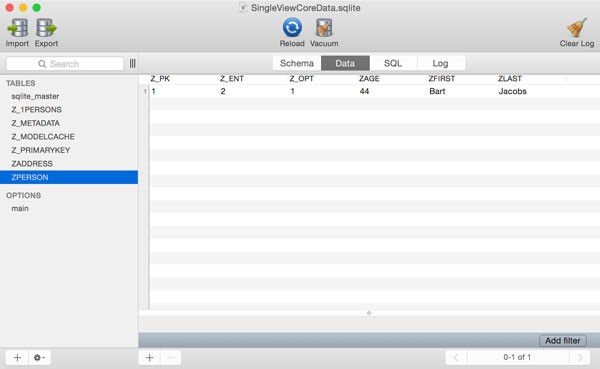
Task: Reload the database with the Reload icon
Action: pyautogui.click(x=292, y=28)
